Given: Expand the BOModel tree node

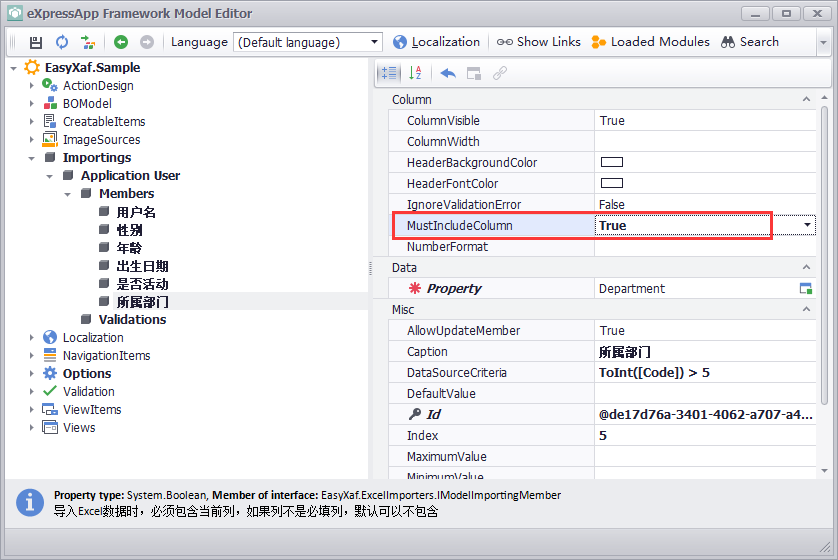Looking at the screenshot, I should 32,104.
